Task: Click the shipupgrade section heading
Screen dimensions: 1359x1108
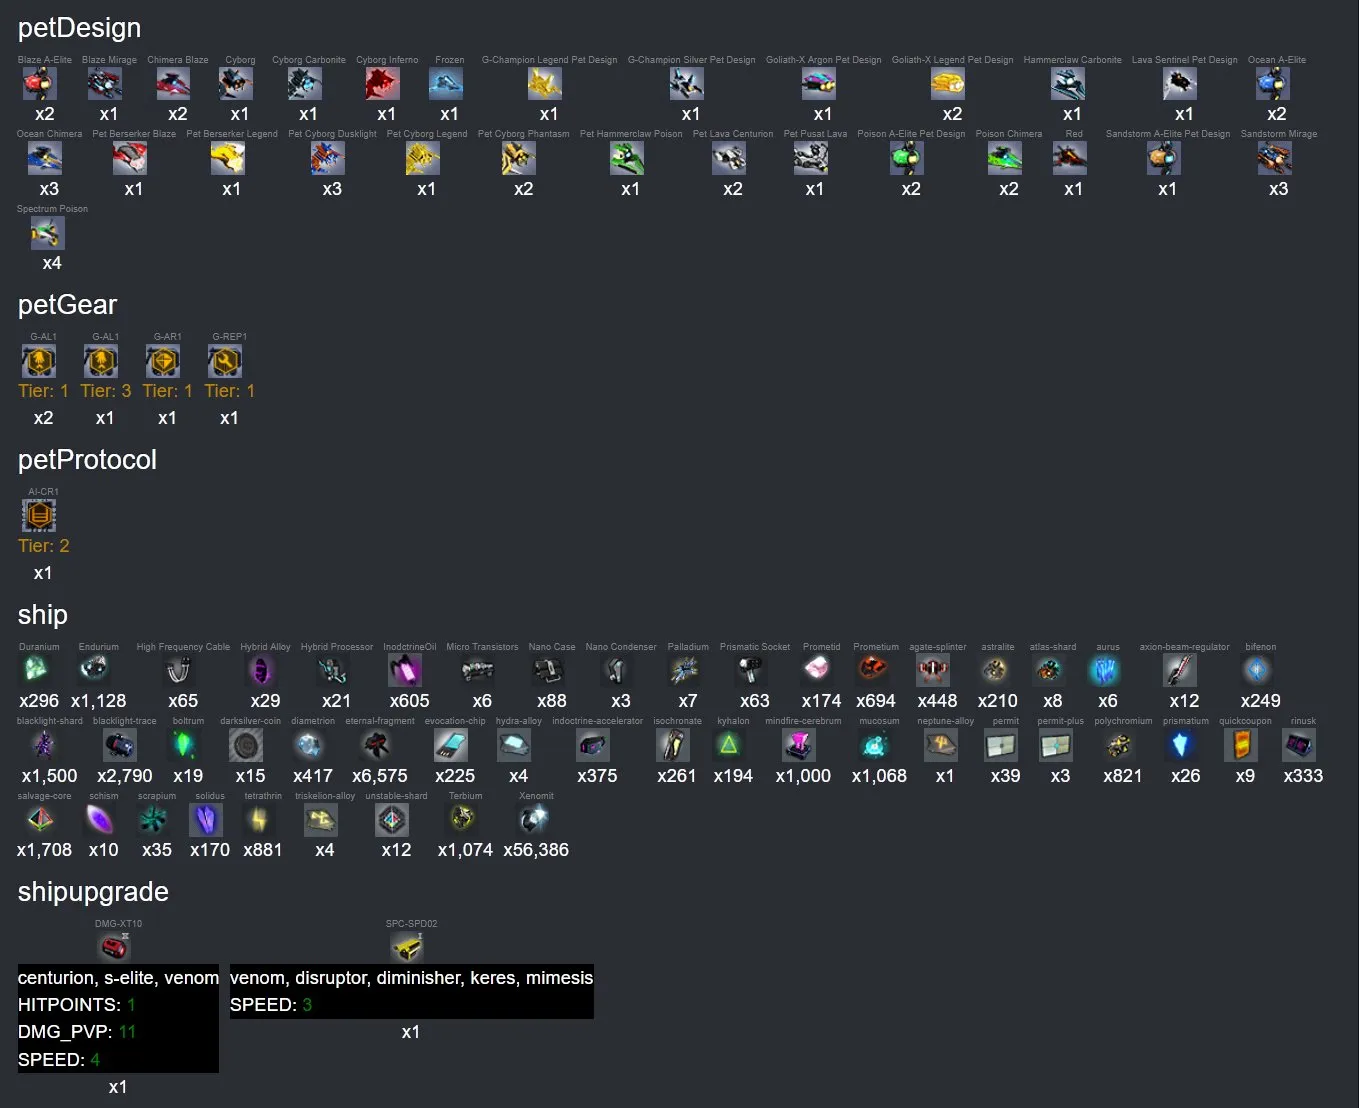Action: tap(93, 892)
